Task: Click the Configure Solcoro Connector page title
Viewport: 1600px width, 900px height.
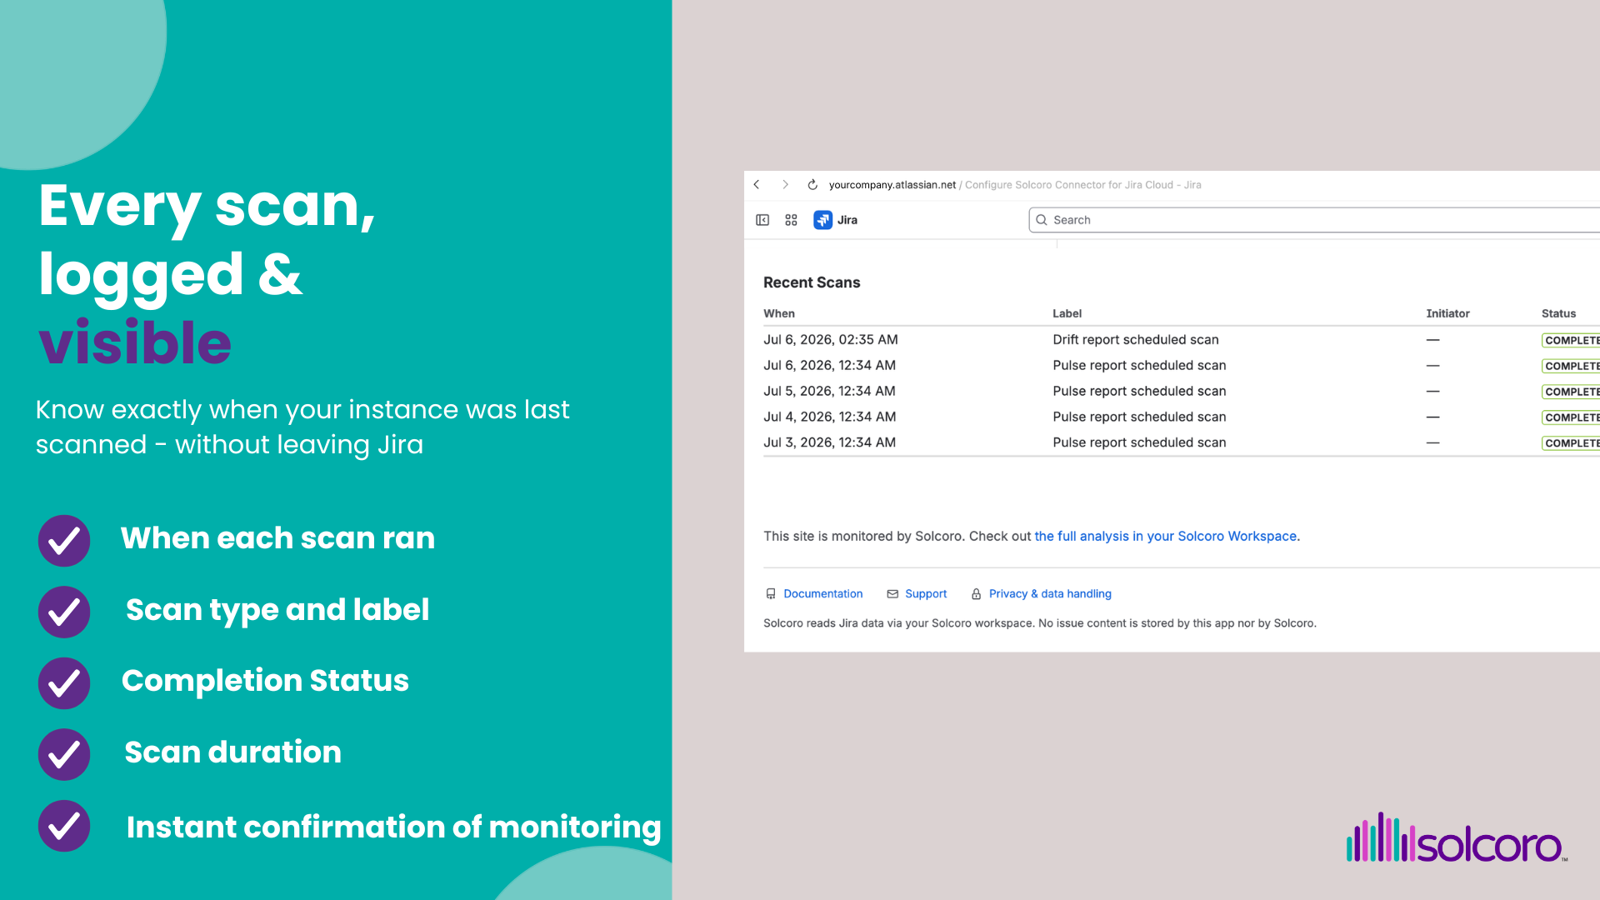Action: pos(1083,185)
